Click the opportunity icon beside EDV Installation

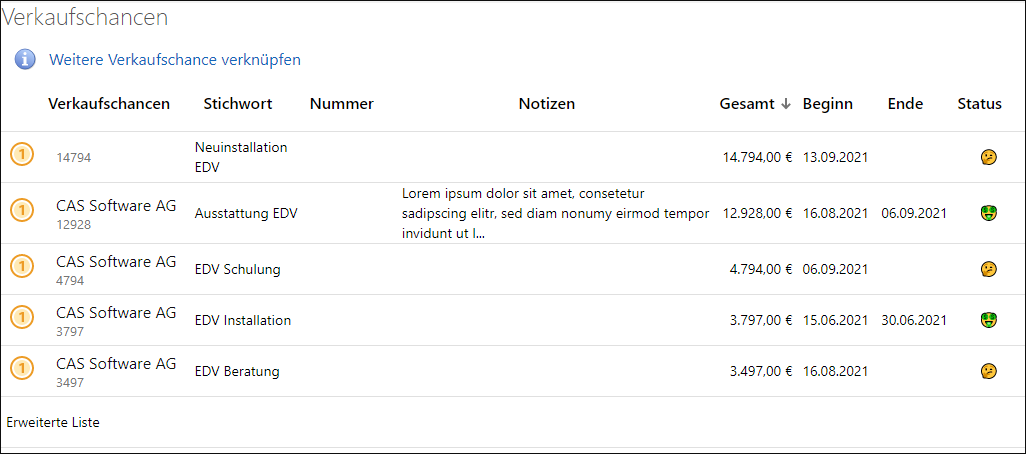point(22,318)
